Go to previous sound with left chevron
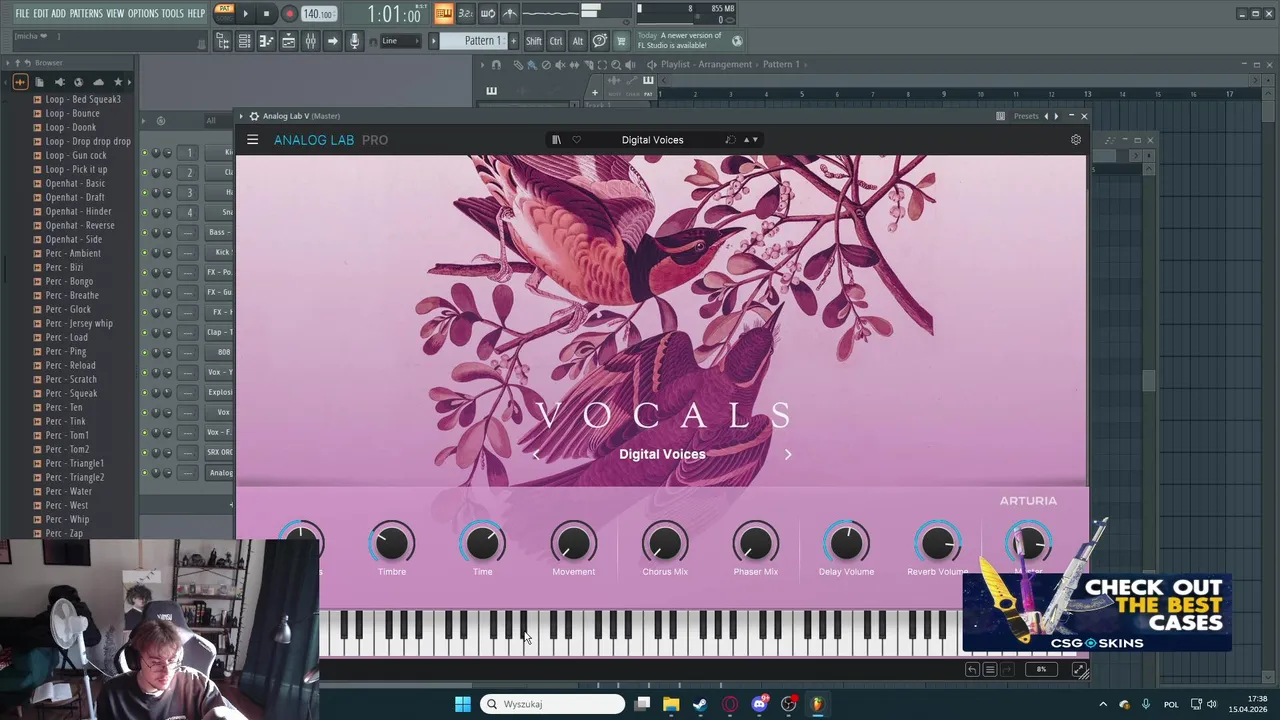The height and width of the screenshot is (720, 1280). [536, 454]
